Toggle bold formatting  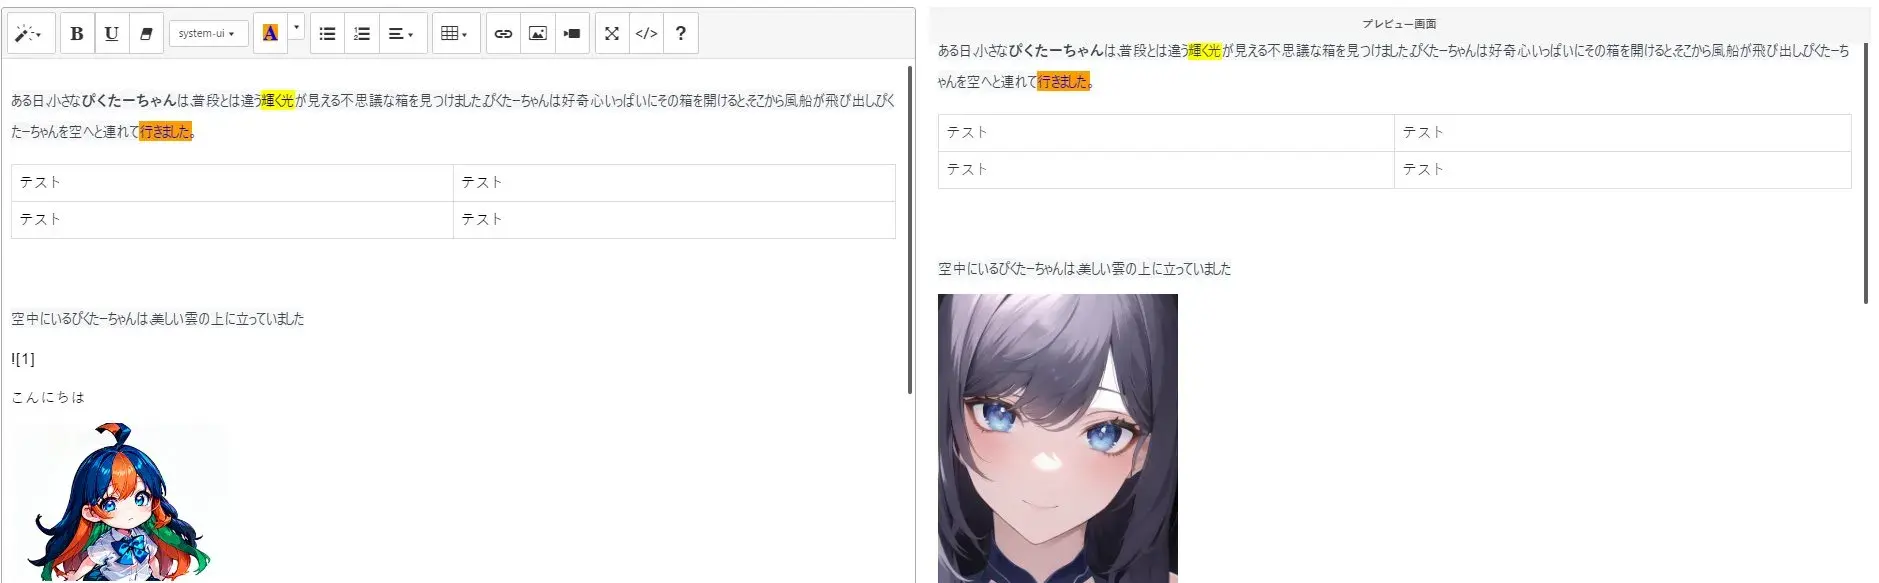[x=77, y=33]
